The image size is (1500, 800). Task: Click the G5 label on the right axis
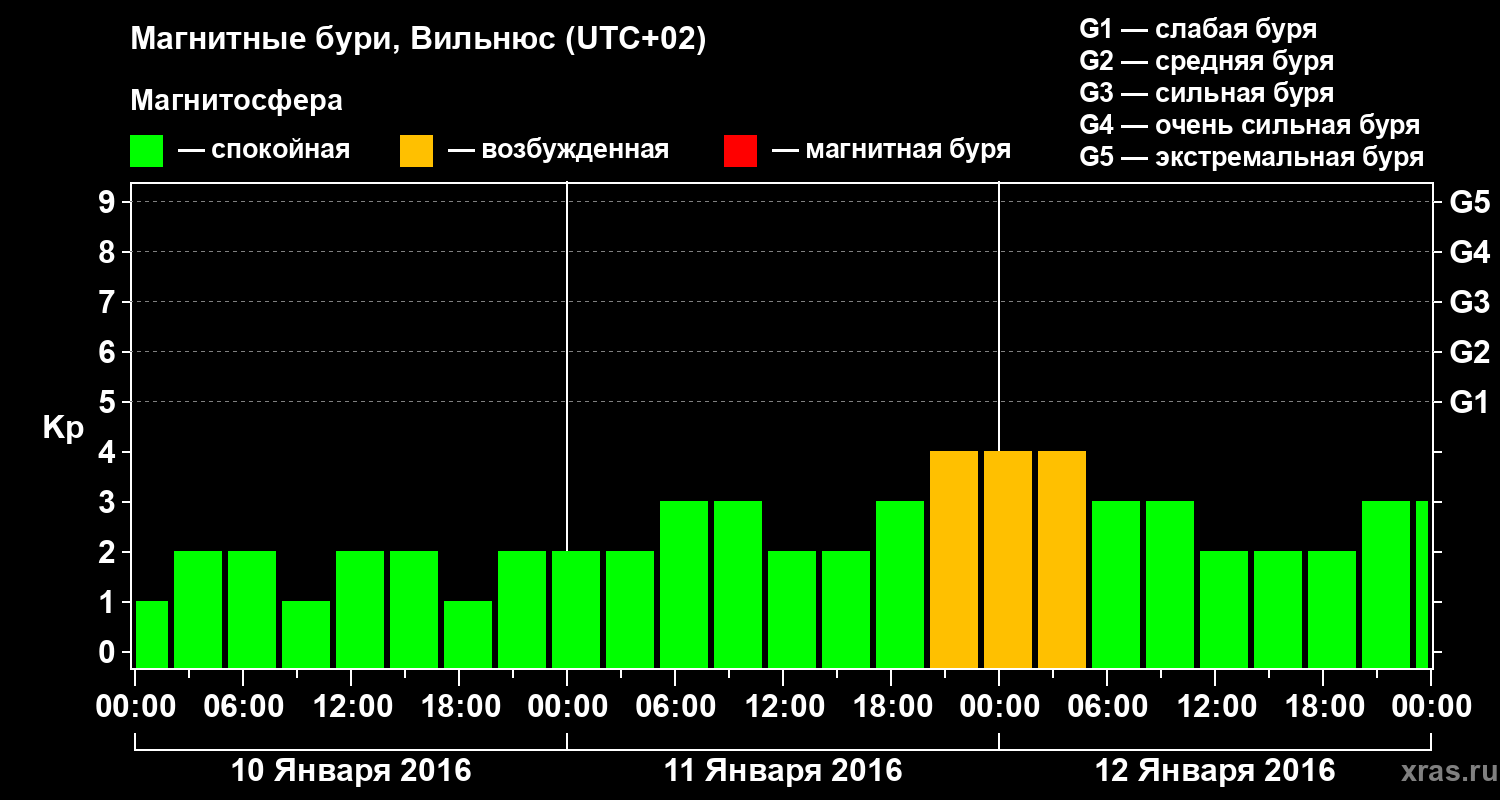point(1469,203)
